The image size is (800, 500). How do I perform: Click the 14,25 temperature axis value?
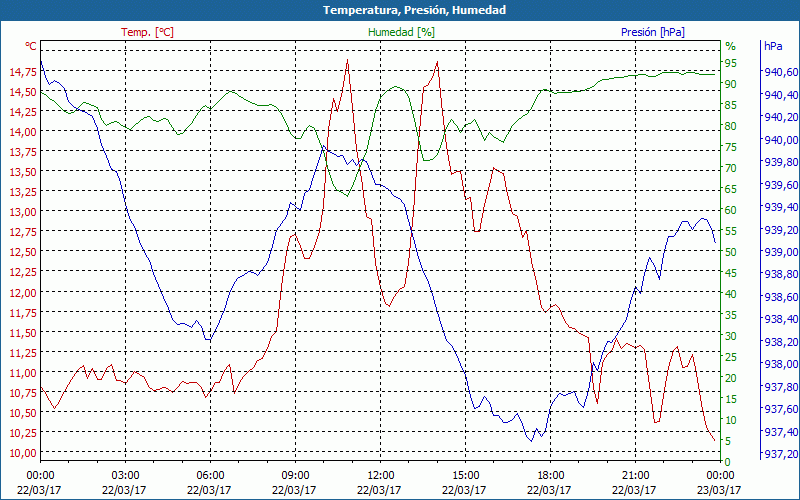tap(23, 112)
